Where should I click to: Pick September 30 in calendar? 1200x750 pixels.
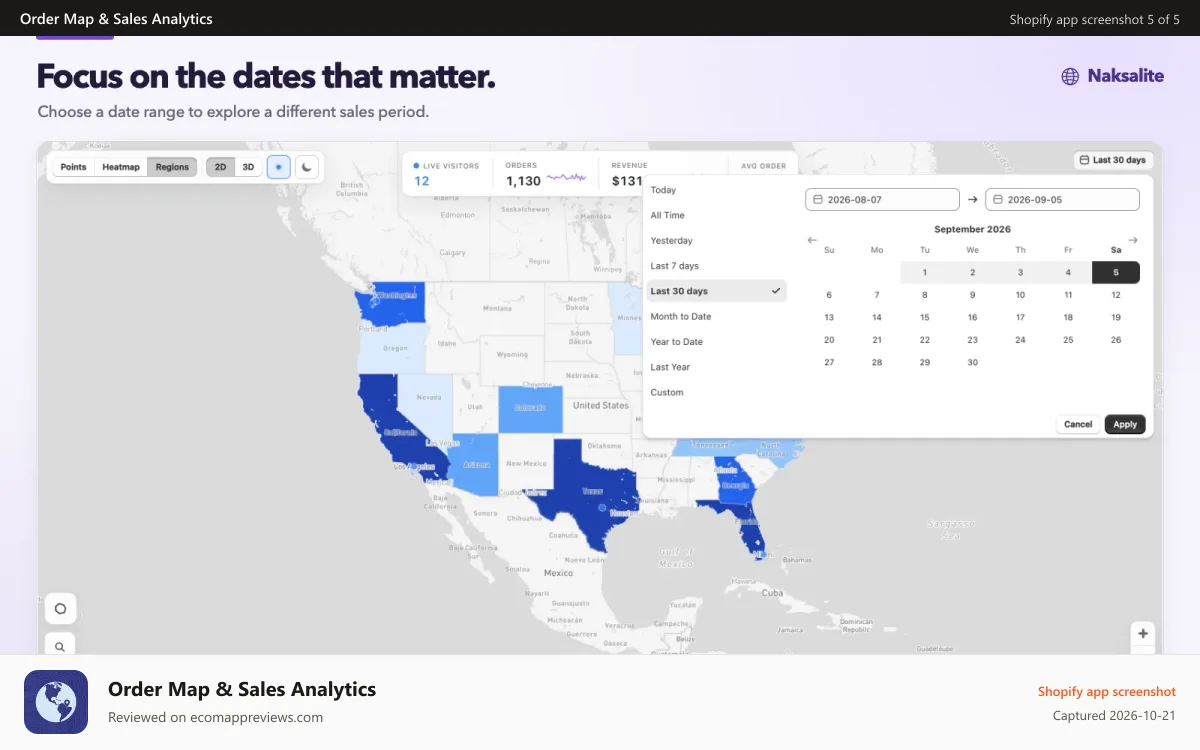click(x=972, y=363)
